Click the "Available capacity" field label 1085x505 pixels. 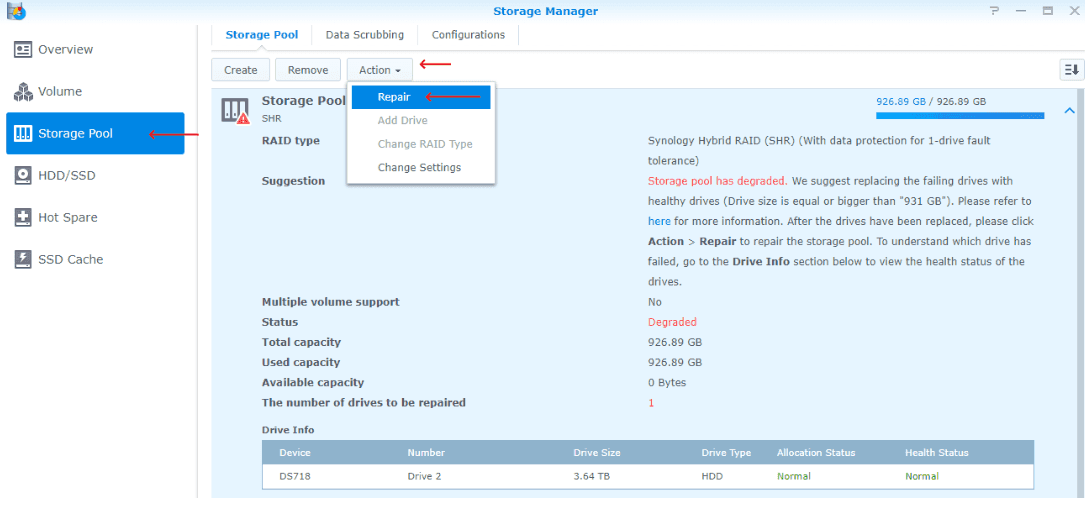coord(313,382)
